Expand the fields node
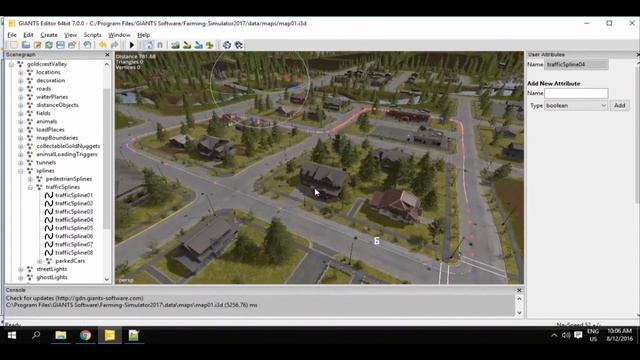The height and width of the screenshot is (360, 640). coord(20,113)
